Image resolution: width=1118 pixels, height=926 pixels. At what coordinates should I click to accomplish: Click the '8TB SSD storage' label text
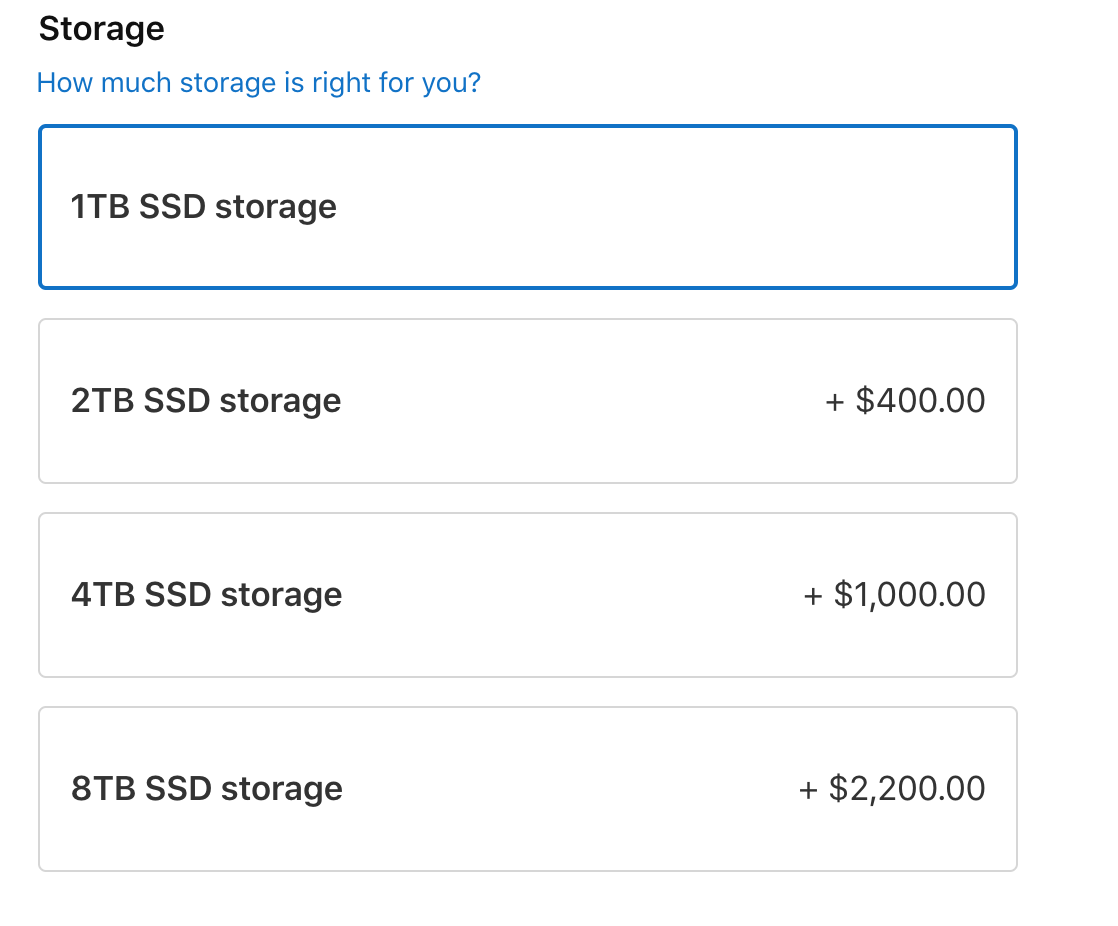click(207, 789)
